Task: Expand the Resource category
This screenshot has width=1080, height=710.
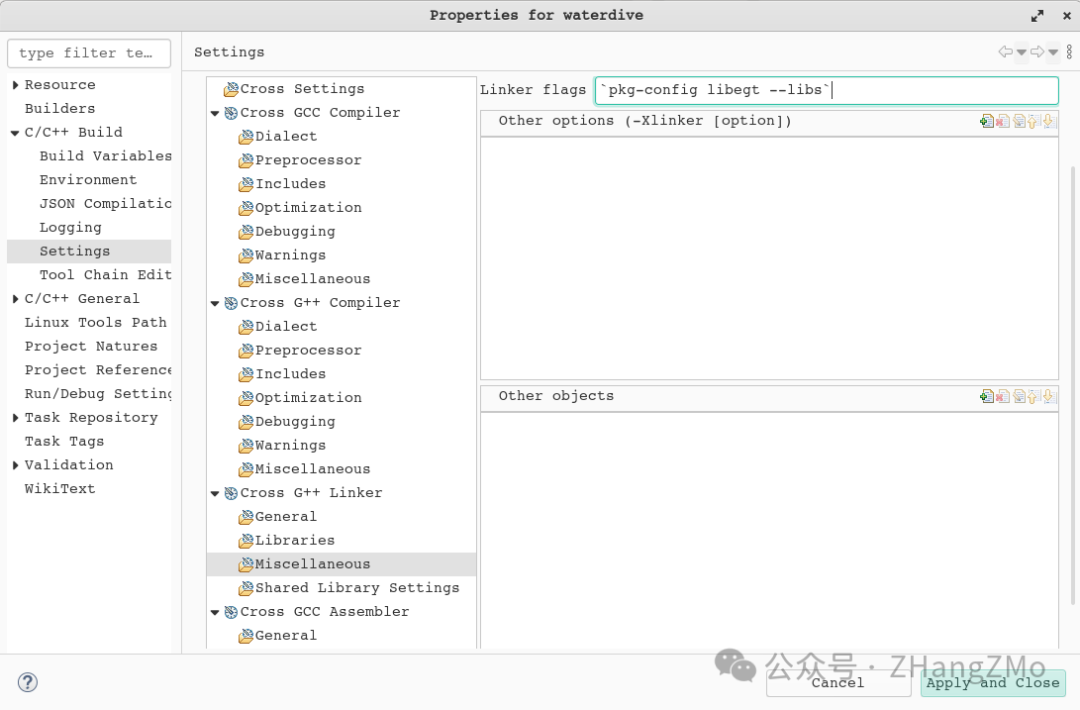Action: coord(15,85)
